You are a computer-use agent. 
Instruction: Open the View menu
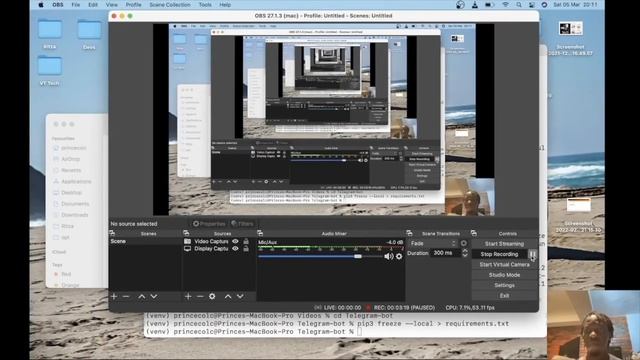[x=111, y=5]
